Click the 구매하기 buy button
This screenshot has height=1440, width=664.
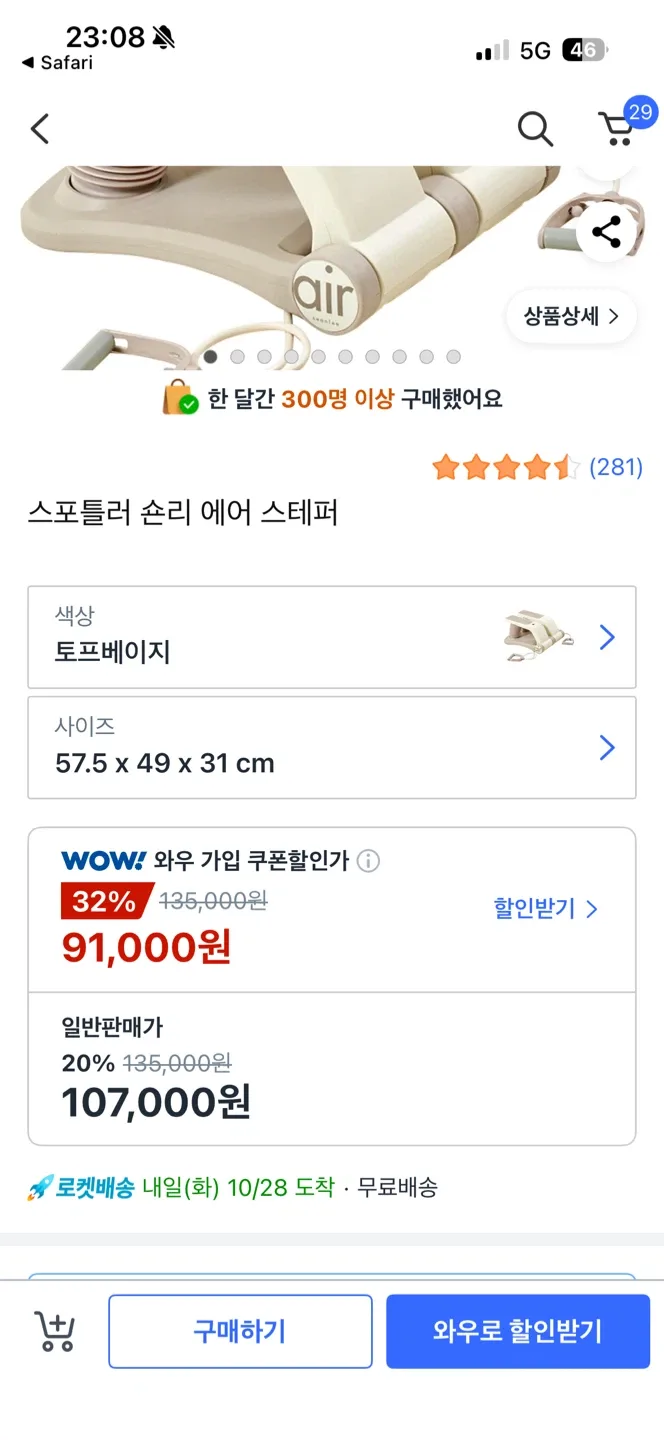click(x=240, y=1331)
